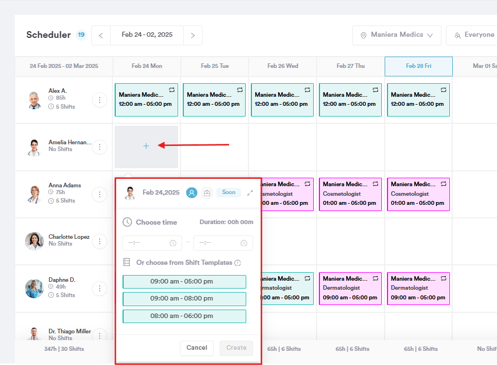The height and width of the screenshot is (365, 497).
Task: Add shift for Amelia on Feb 24 plus icon
Action: pos(146,146)
